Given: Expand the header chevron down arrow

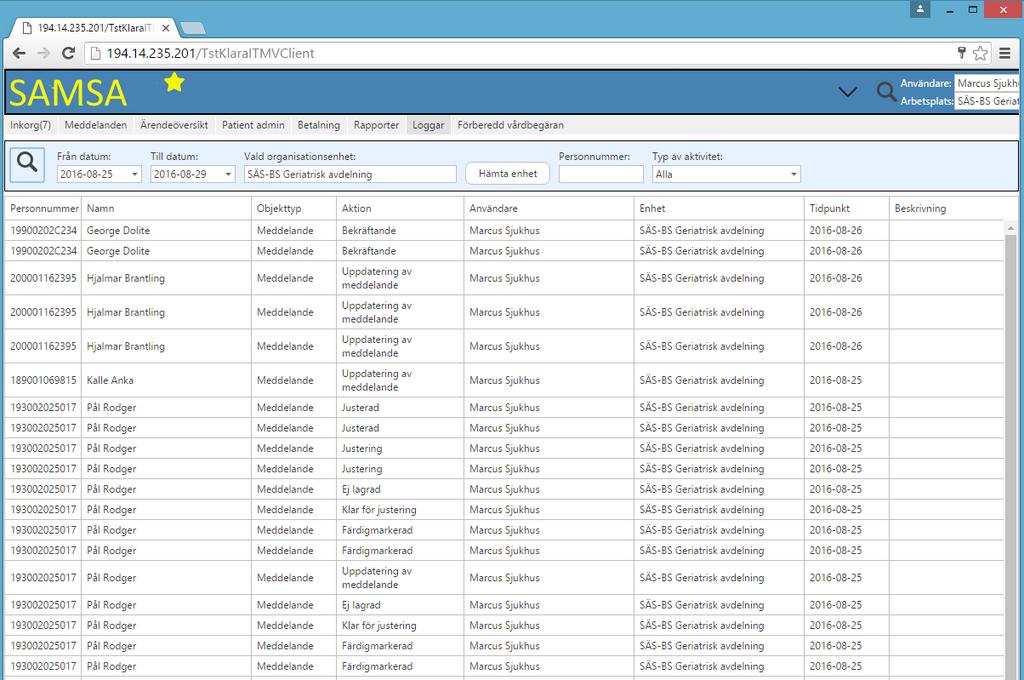Looking at the screenshot, I should (848, 92).
